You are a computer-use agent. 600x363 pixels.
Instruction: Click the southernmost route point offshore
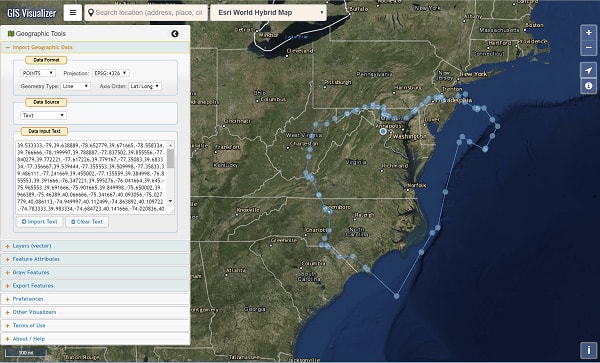click(x=396, y=296)
